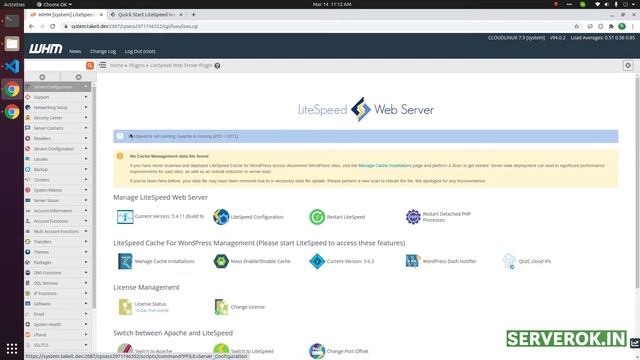The image size is (640, 360).
Task: Click the settings gear icon at top right of page
Action: (x=628, y=65)
